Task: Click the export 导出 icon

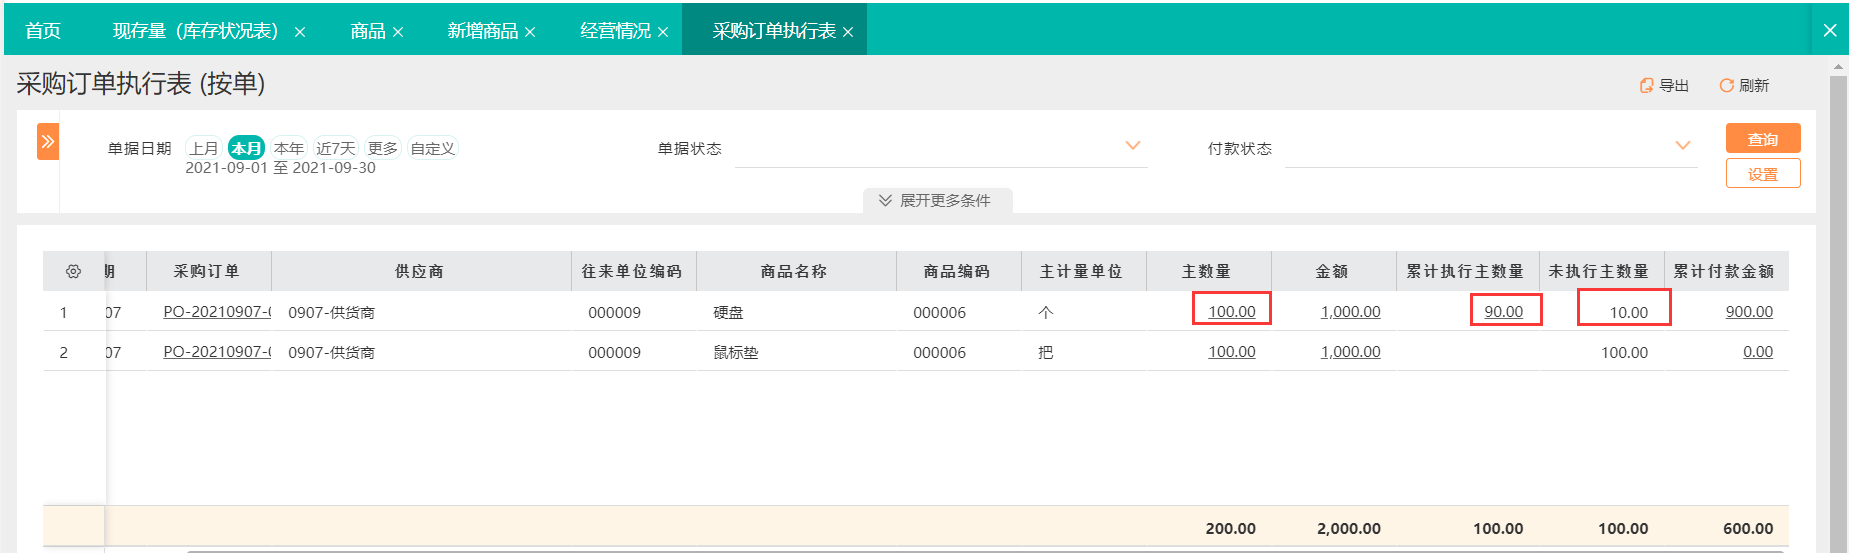Action: coord(1646,85)
